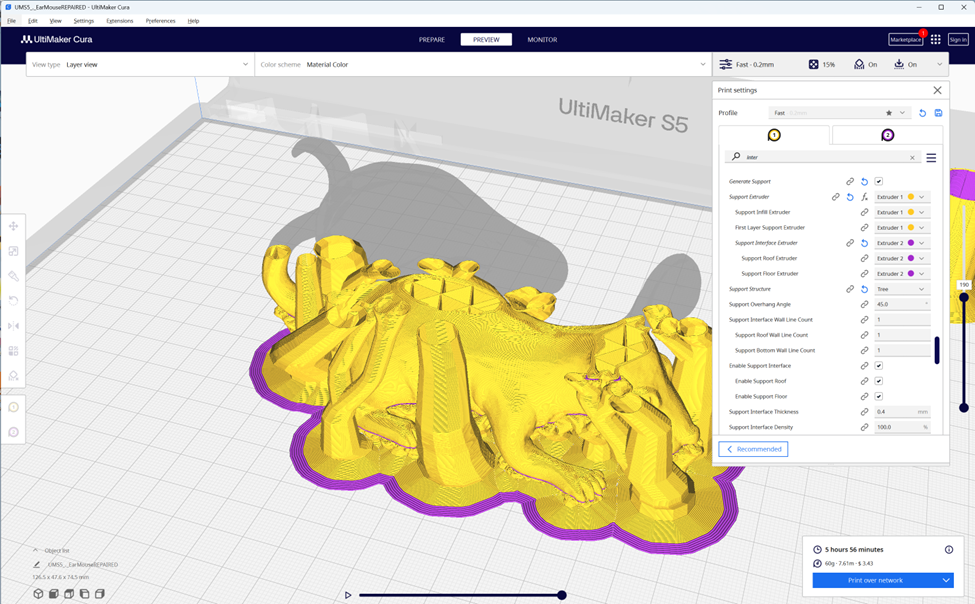Open the Support Roof Extruder dropdown
The height and width of the screenshot is (604, 975).
pyautogui.click(x=901, y=258)
